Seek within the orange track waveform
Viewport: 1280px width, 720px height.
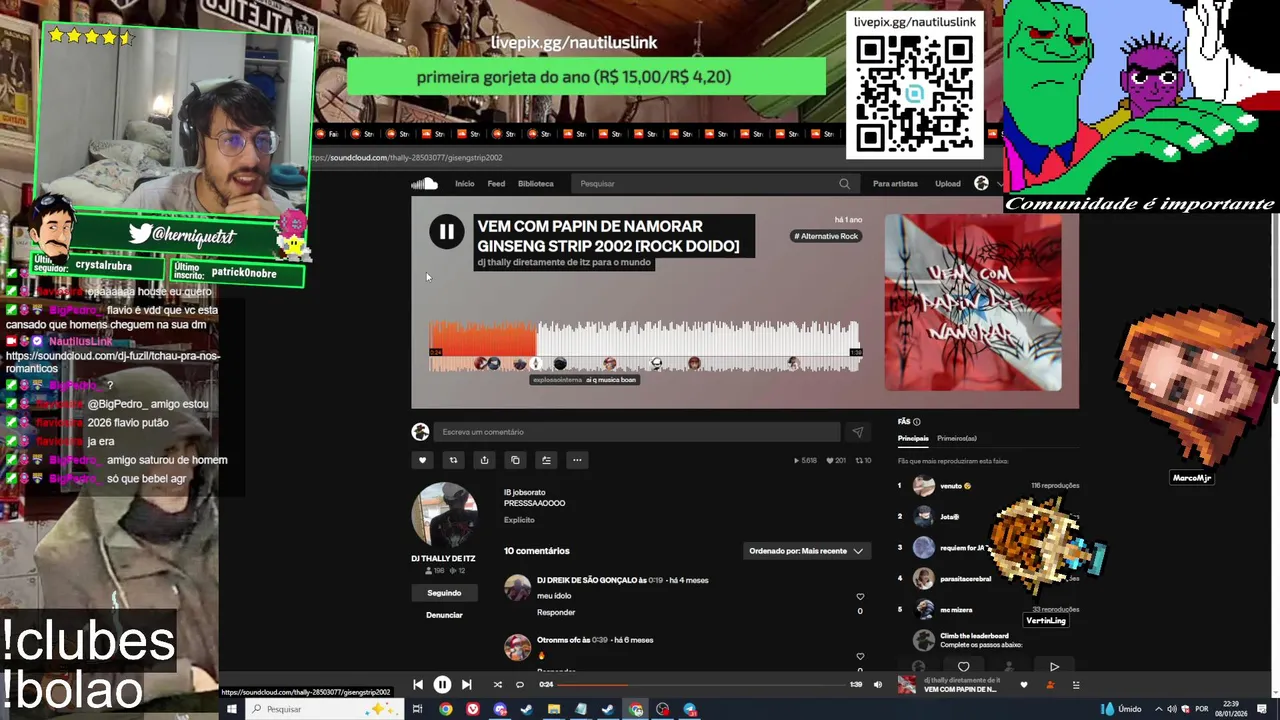click(x=483, y=338)
